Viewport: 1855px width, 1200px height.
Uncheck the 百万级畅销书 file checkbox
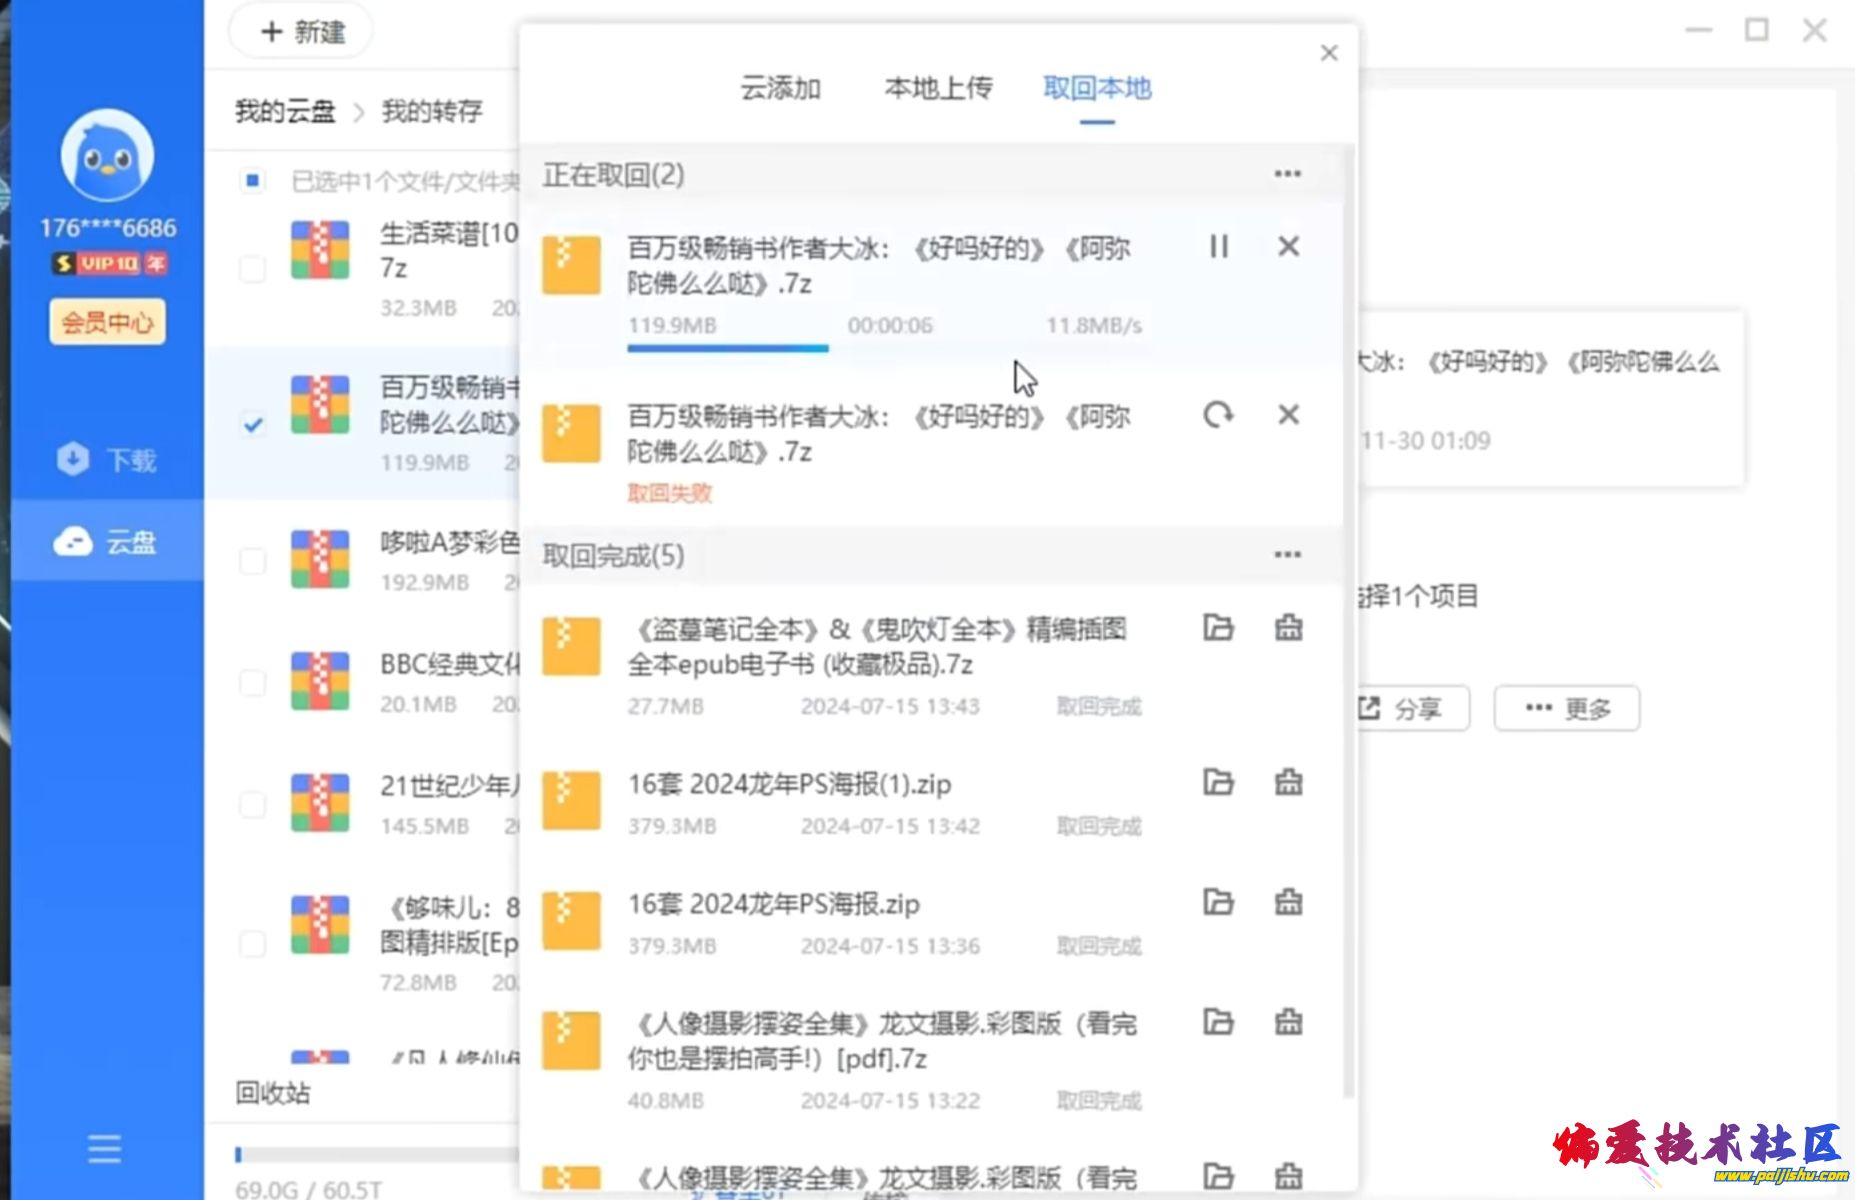[x=253, y=425]
